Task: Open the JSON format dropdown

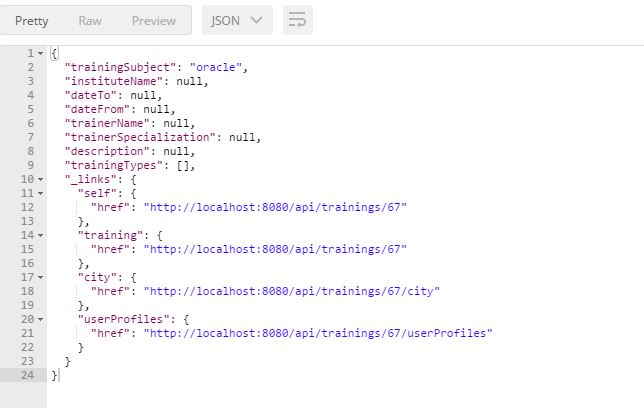Action: click(237, 20)
